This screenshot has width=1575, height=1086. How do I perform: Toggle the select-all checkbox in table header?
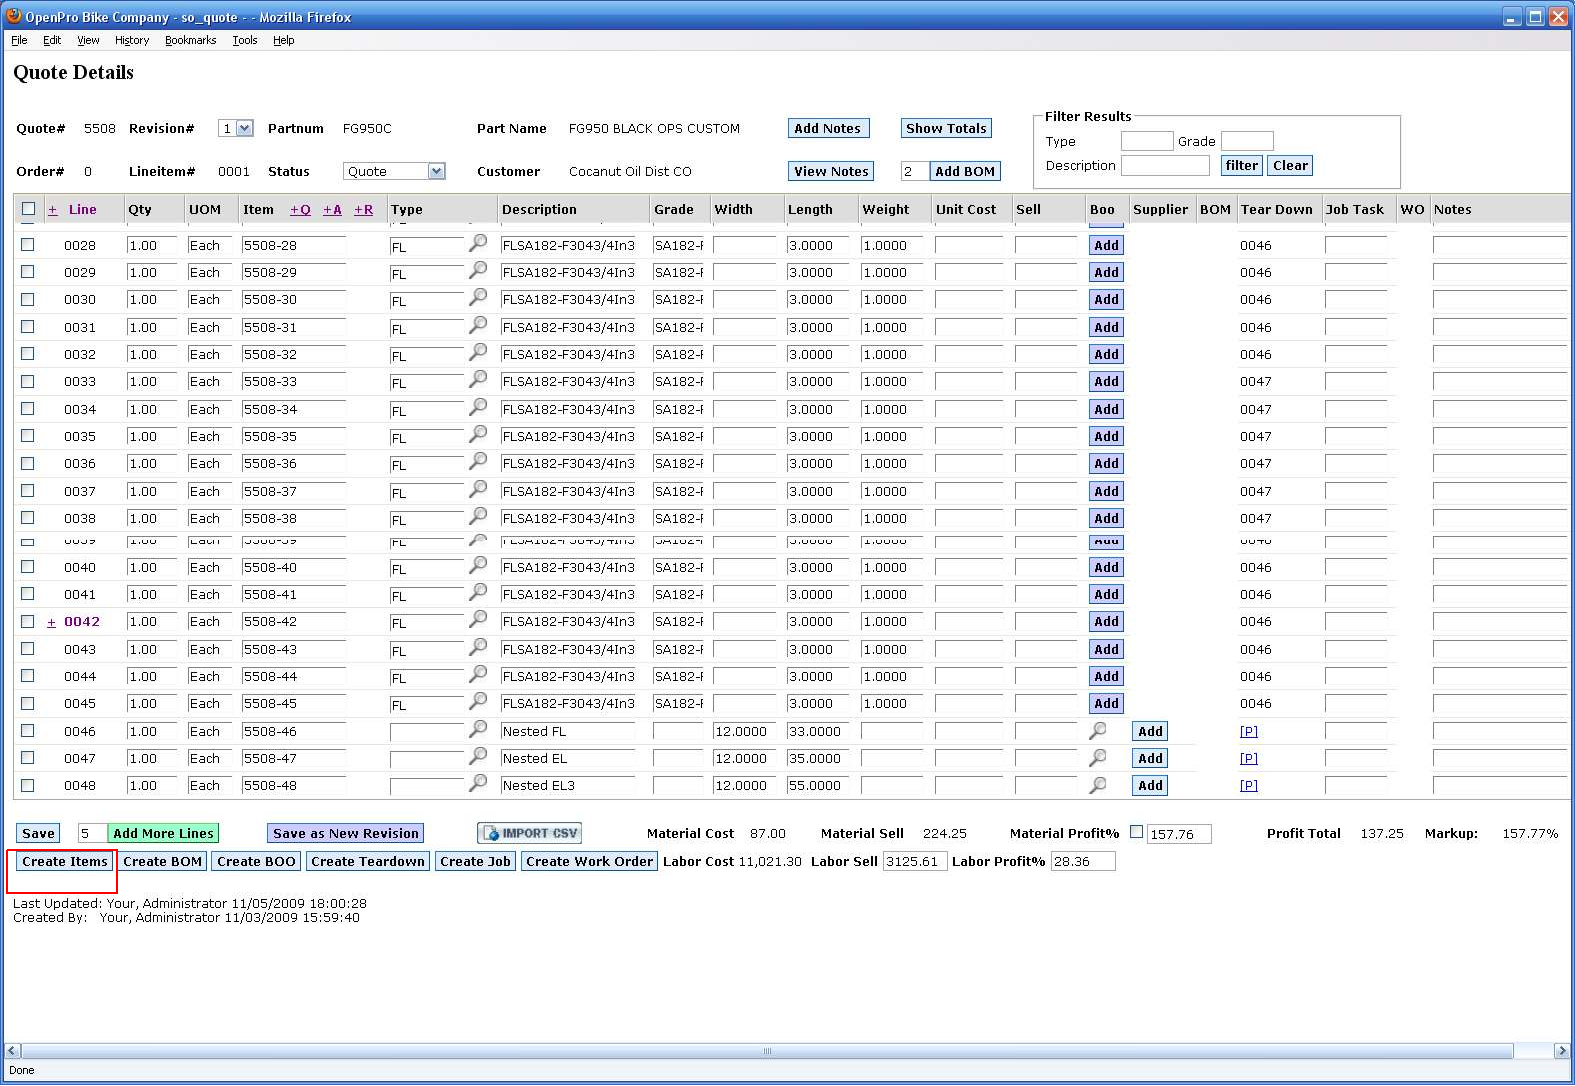pyautogui.click(x=28, y=209)
